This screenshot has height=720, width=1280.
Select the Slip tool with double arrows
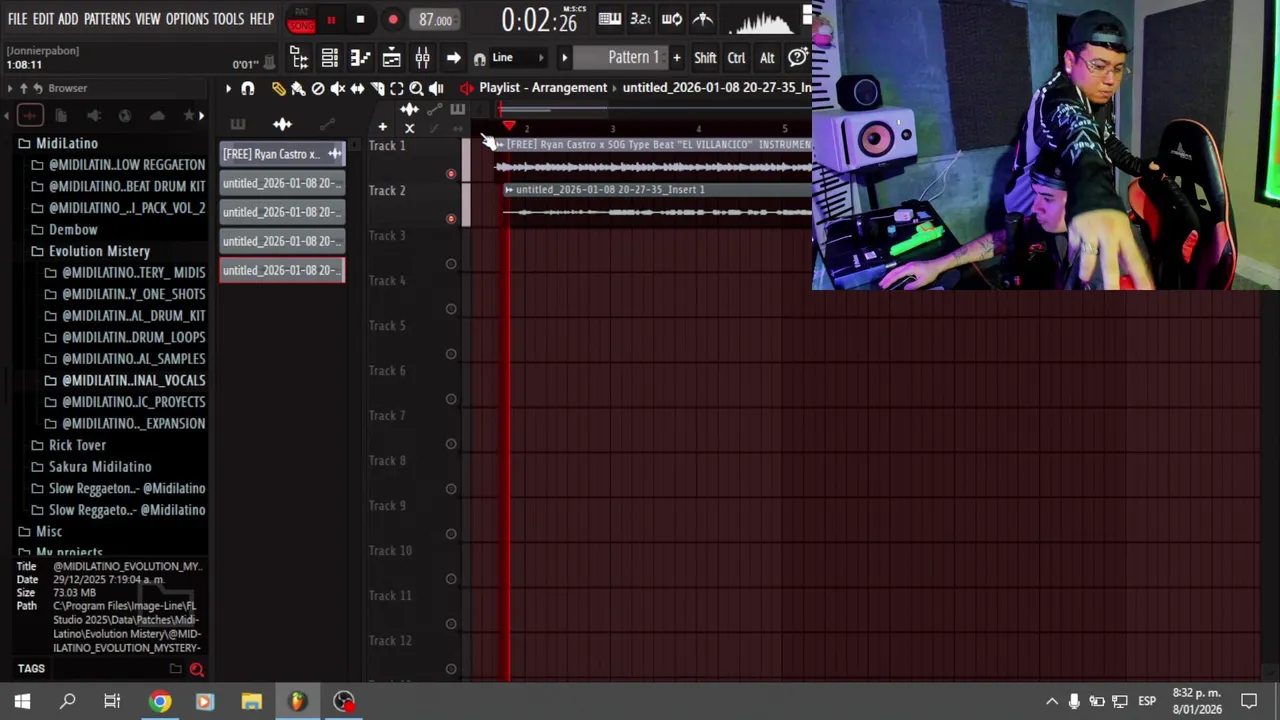point(357,88)
